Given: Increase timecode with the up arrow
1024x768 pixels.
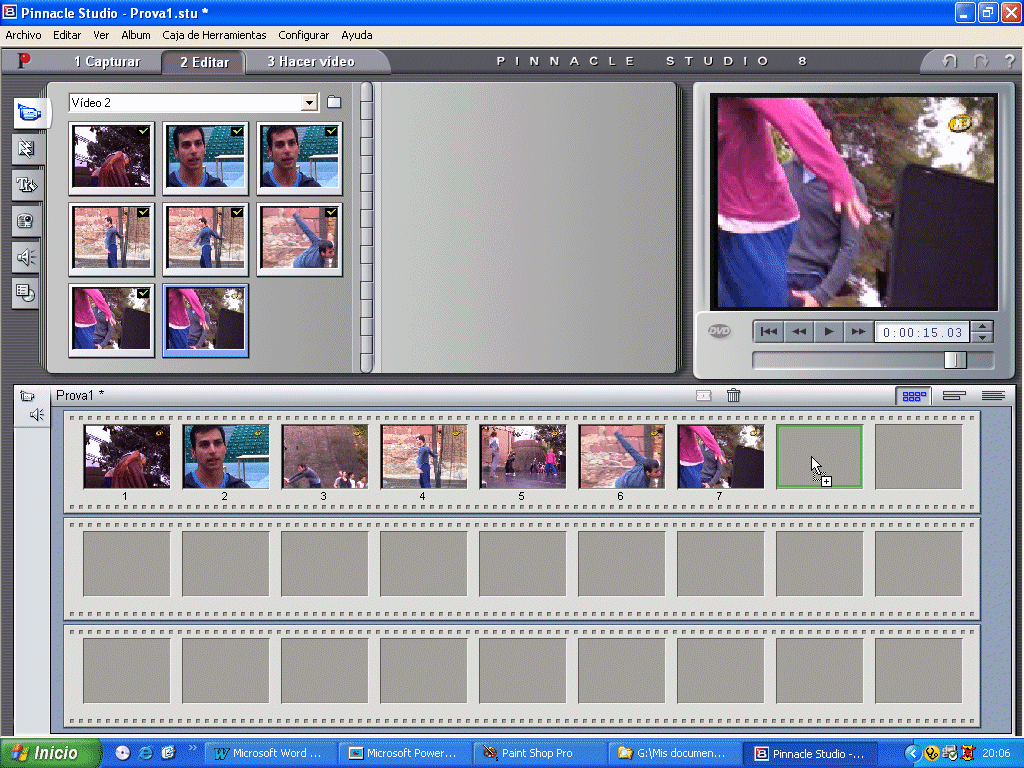Looking at the screenshot, I should coord(982,327).
